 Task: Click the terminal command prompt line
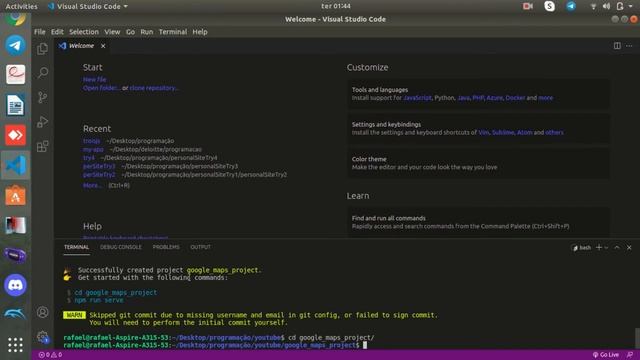[215, 345]
